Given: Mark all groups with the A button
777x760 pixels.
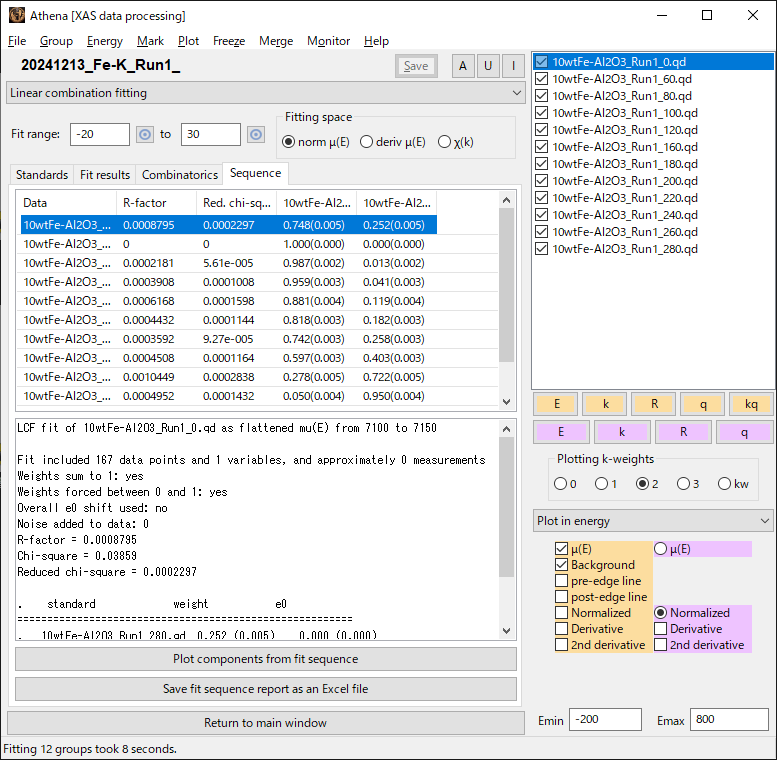Looking at the screenshot, I should tap(463, 66).
